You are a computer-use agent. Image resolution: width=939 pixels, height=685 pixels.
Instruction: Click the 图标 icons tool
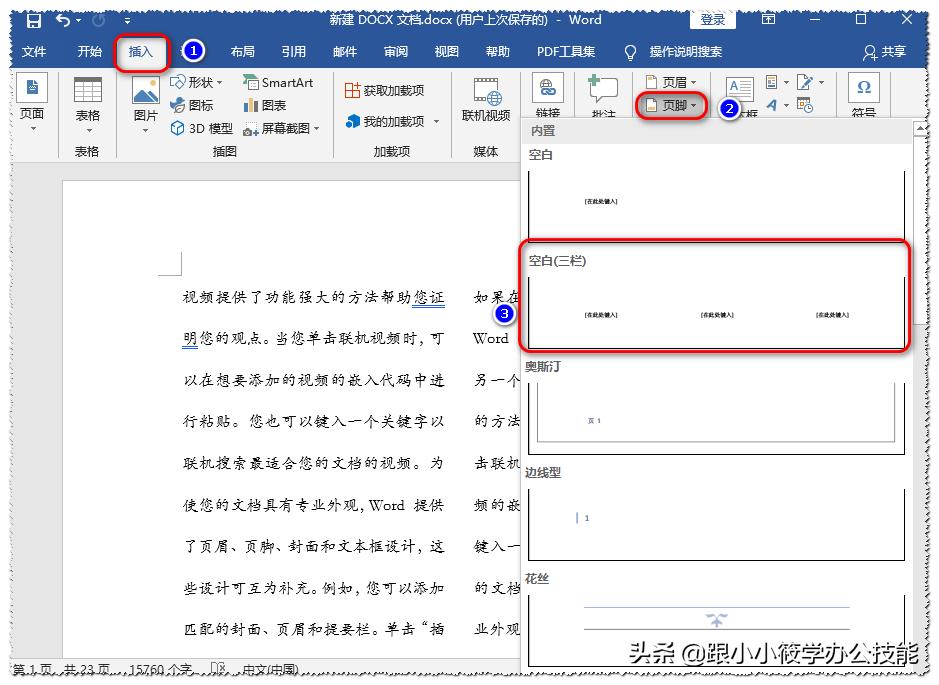pyautogui.click(x=198, y=105)
